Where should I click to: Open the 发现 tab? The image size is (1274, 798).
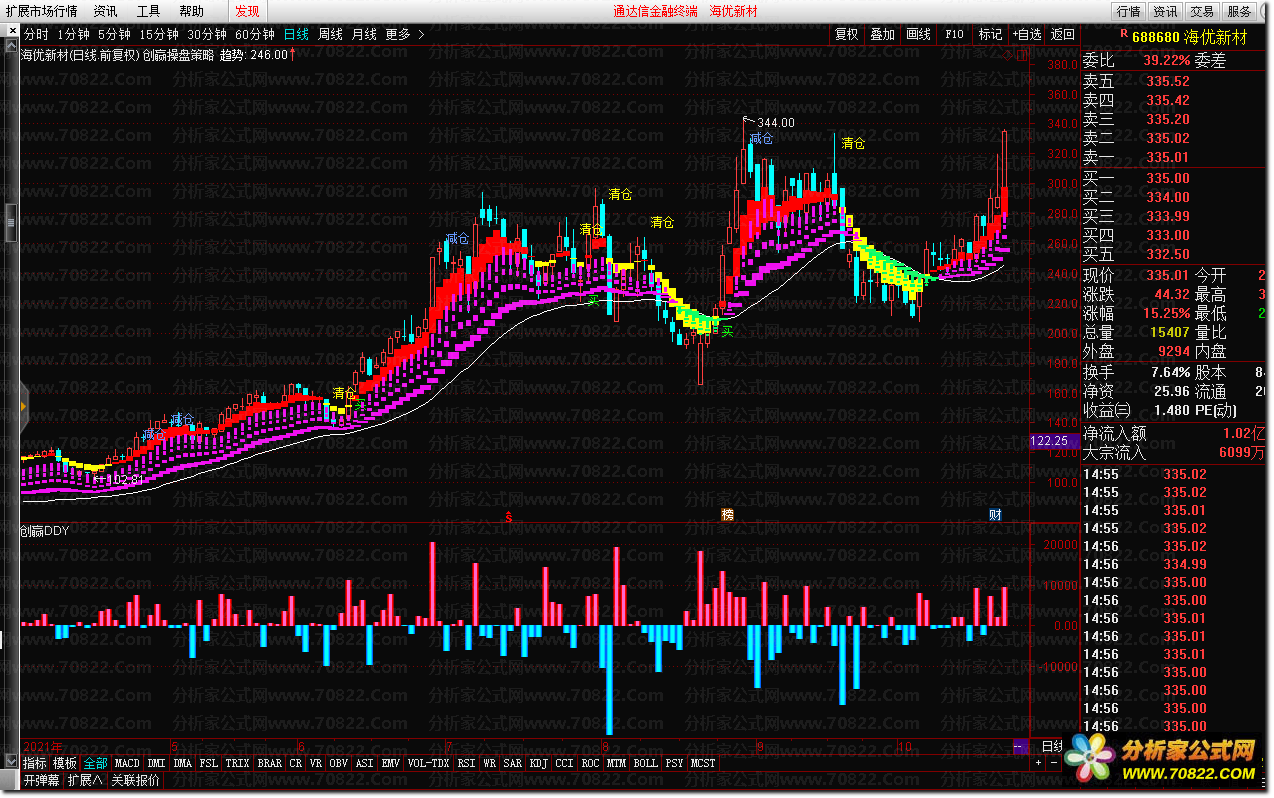click(247, 12)
